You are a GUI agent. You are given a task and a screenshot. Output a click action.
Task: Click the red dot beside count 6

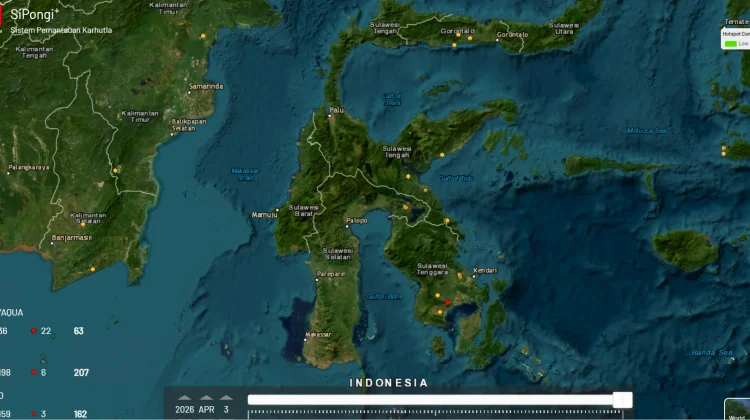[33, 372]
